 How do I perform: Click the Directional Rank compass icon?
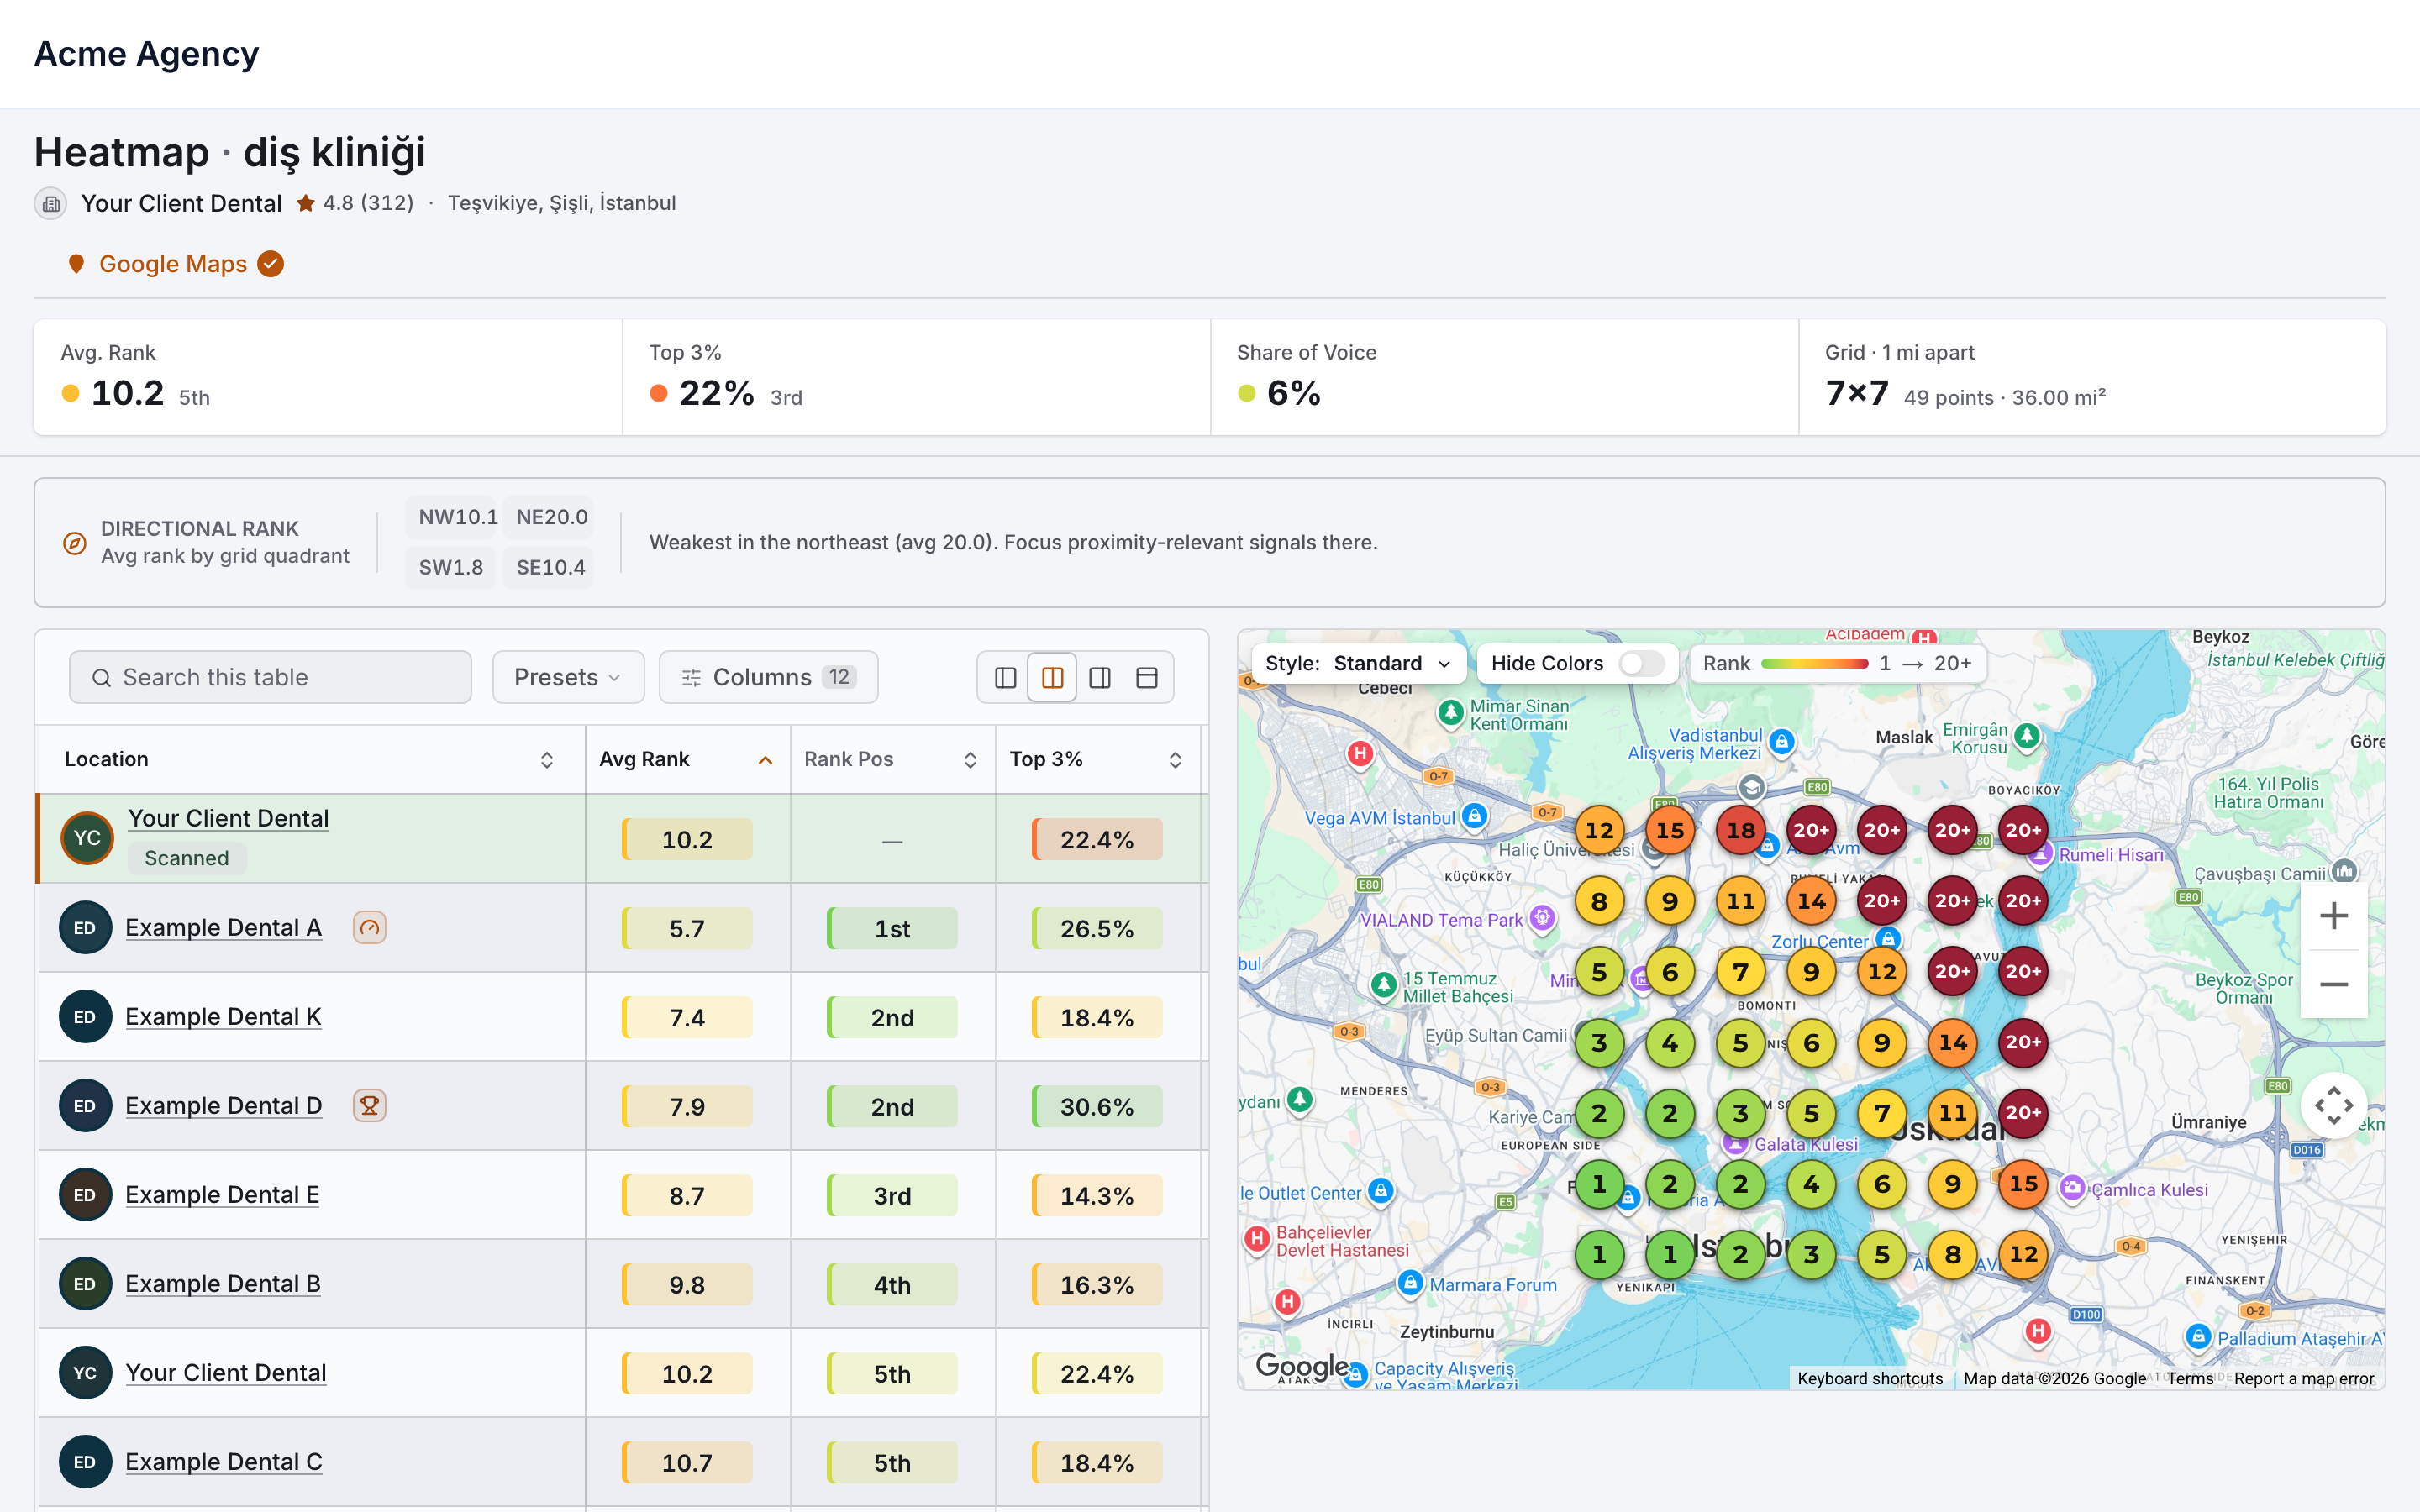coord(75,543)
